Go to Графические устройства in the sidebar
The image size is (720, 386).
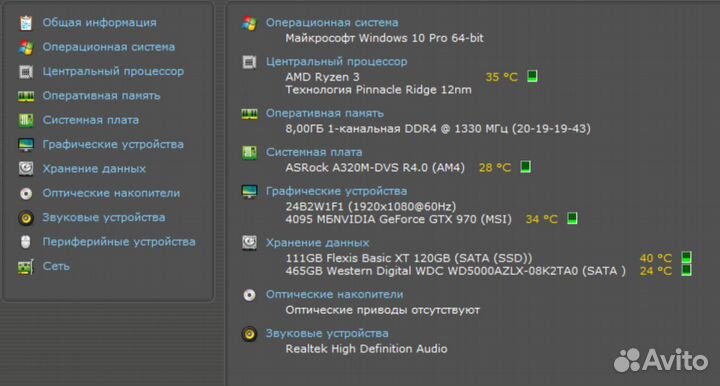113,145
